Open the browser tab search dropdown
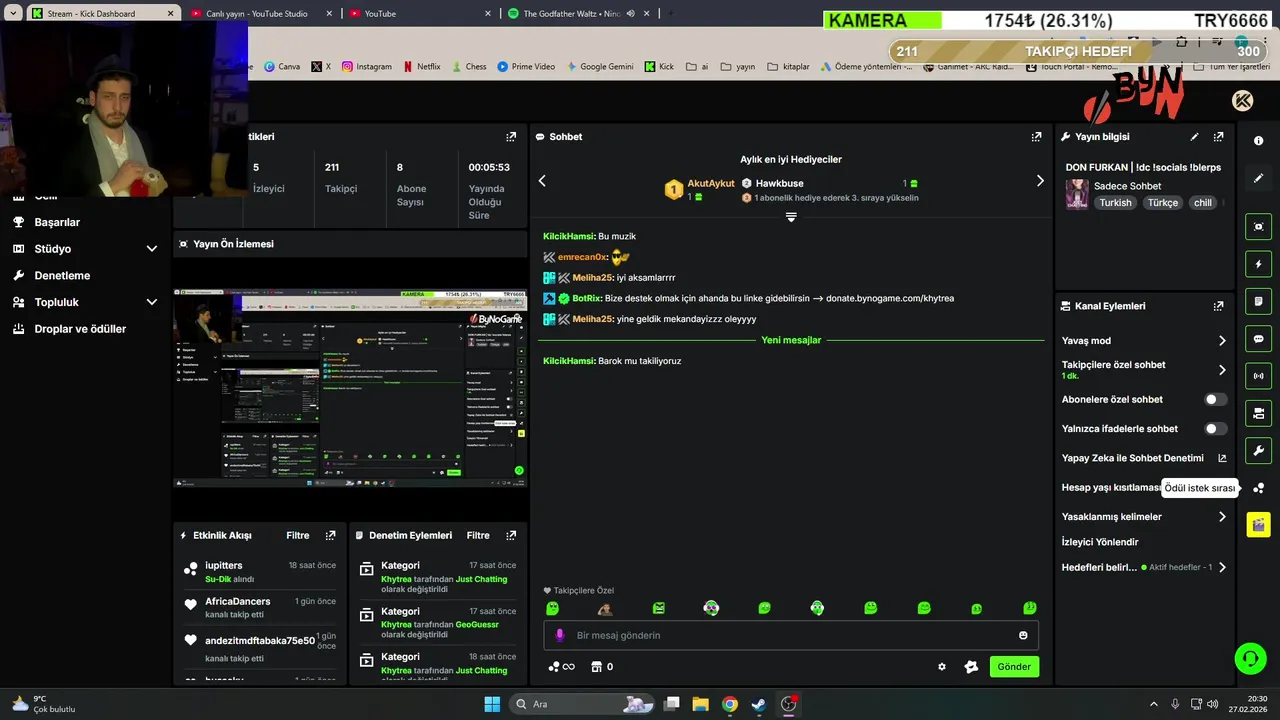This screenshot has height=720, width=1280. tap(13, 14)
